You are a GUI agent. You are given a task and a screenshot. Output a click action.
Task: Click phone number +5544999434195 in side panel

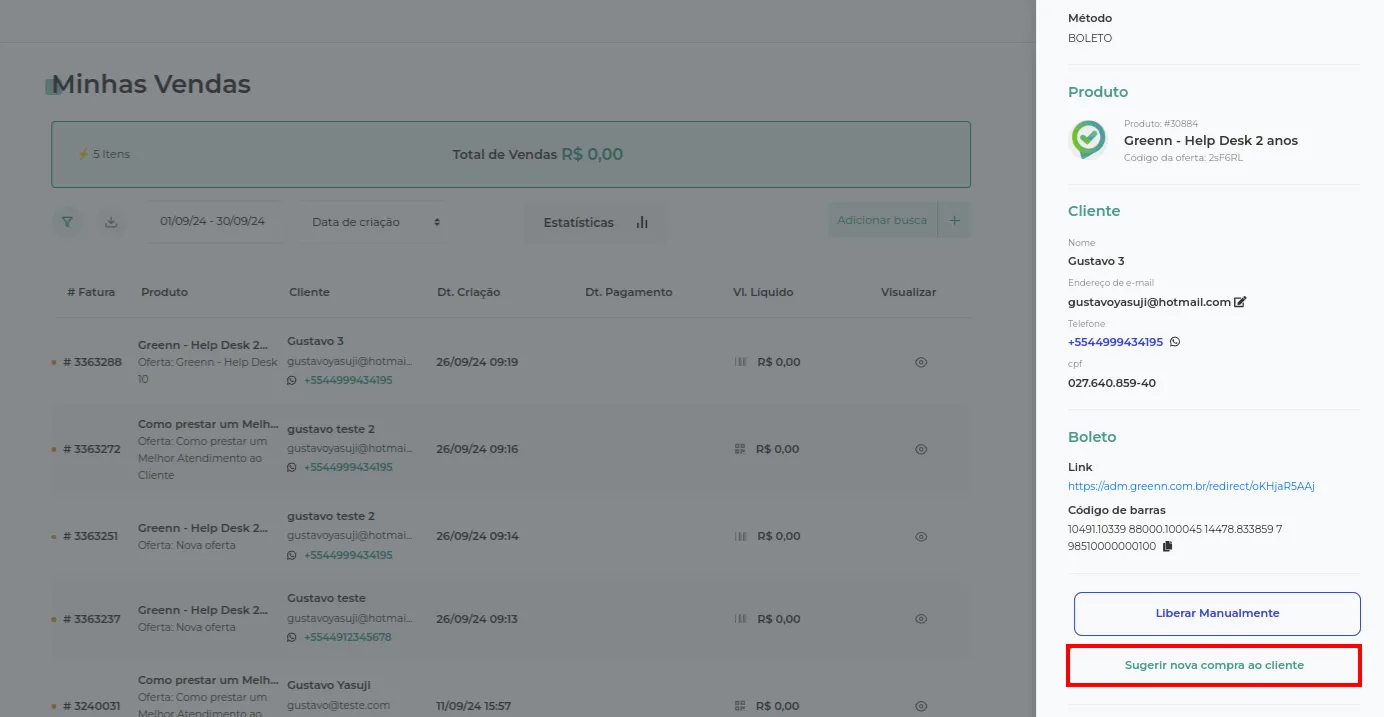(x=1115, y=342)
